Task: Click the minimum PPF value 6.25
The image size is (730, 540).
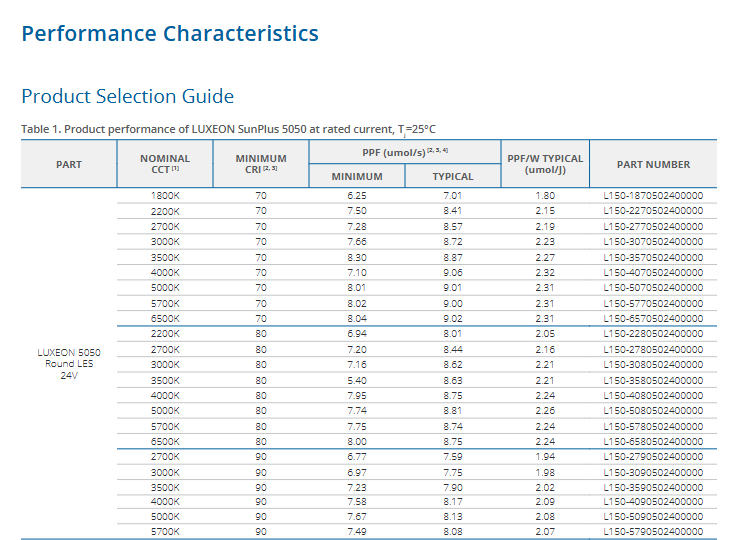Action: (x=357, y=196)
